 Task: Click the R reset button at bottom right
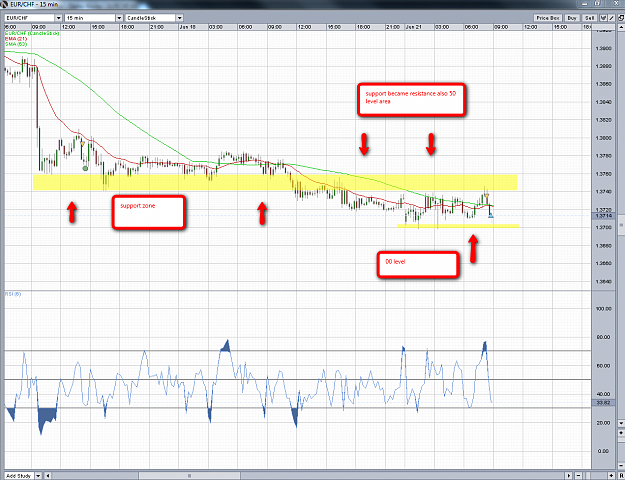tap(621, 476)
